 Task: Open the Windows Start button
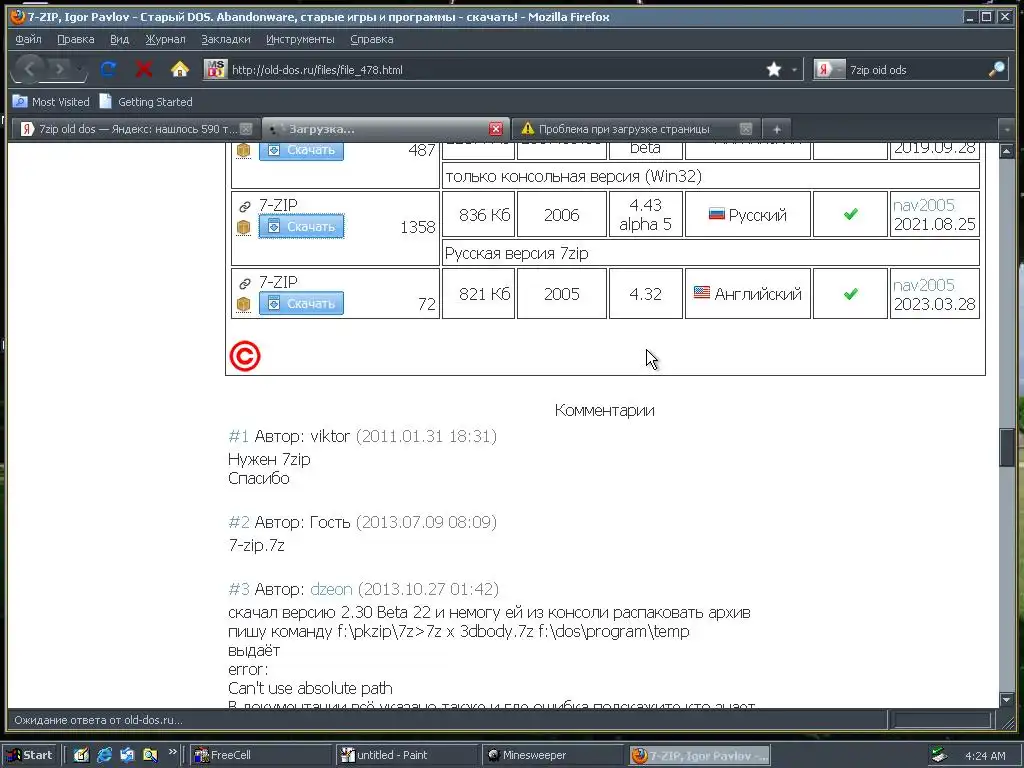(30, 755)
